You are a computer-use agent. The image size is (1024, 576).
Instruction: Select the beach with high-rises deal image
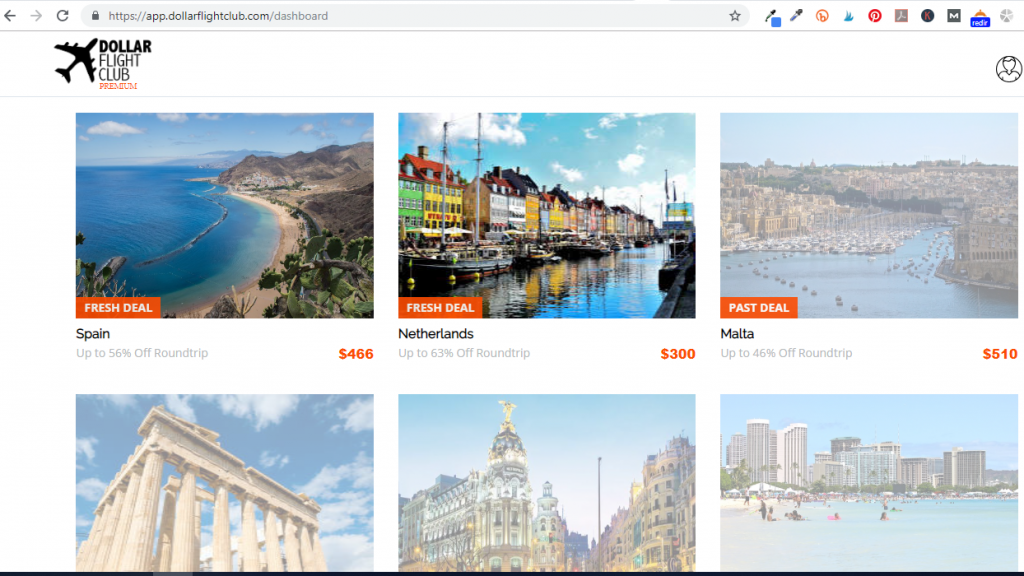pos(868,482)
